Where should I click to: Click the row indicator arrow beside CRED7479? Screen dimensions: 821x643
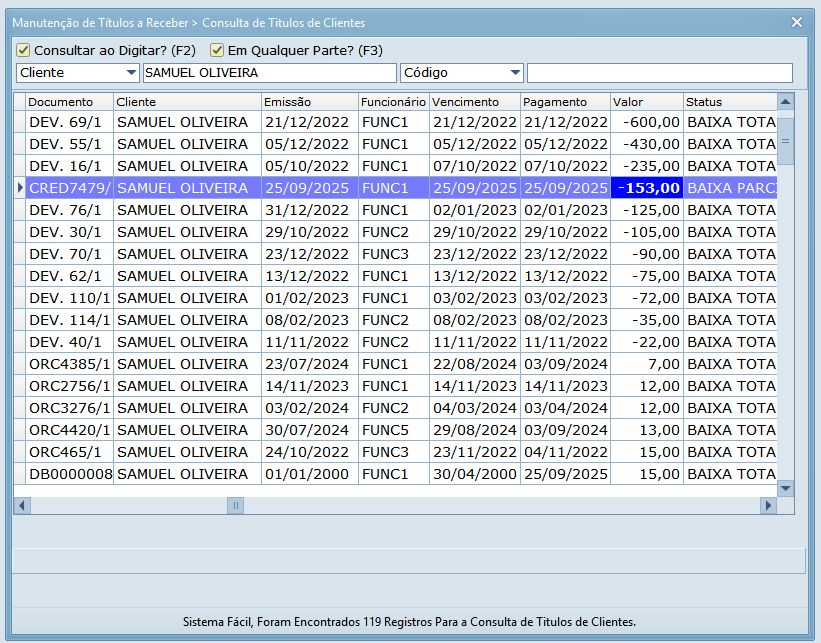click(20, 188)
